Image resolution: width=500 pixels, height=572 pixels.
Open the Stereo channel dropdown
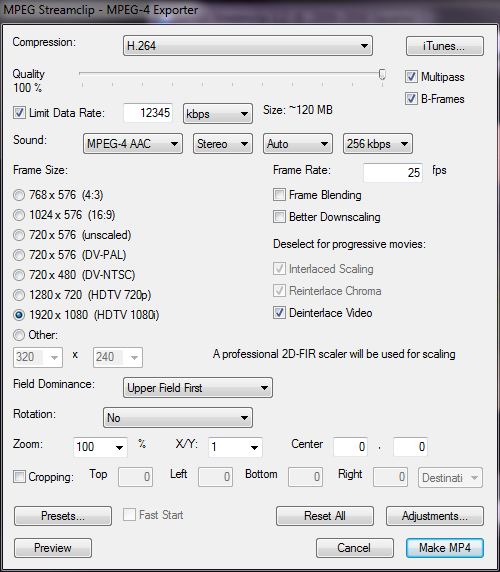pos(223,144)
